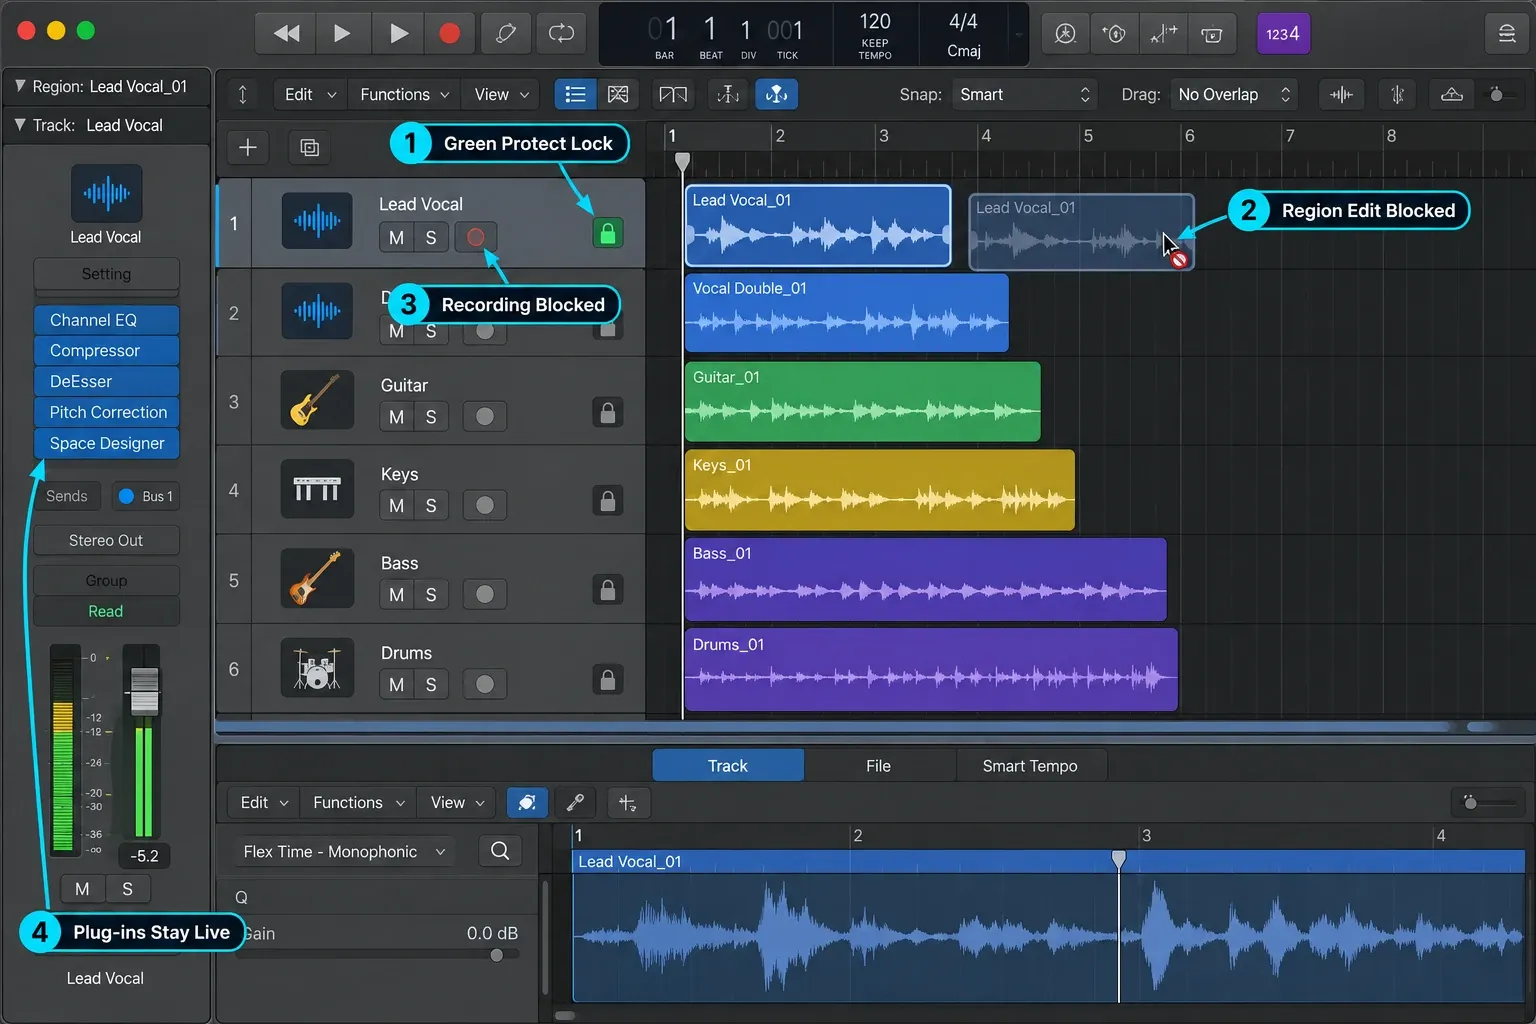Click the waveform zoom icon near Drag menu
Image resolution: width=1536 pixels, height=1024 pixels.
coord(1341,94)
